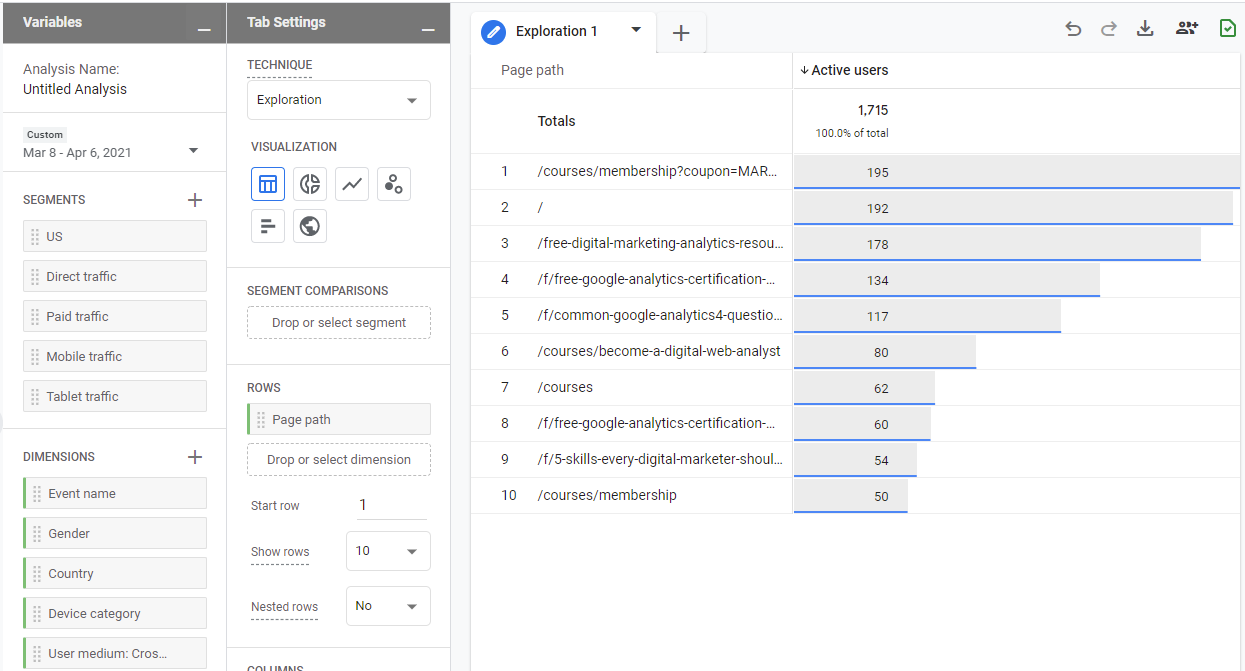Viewport: 1245px width, 671px height.
Task: Click the undo arrow icon
Action: pos(1073,29)
